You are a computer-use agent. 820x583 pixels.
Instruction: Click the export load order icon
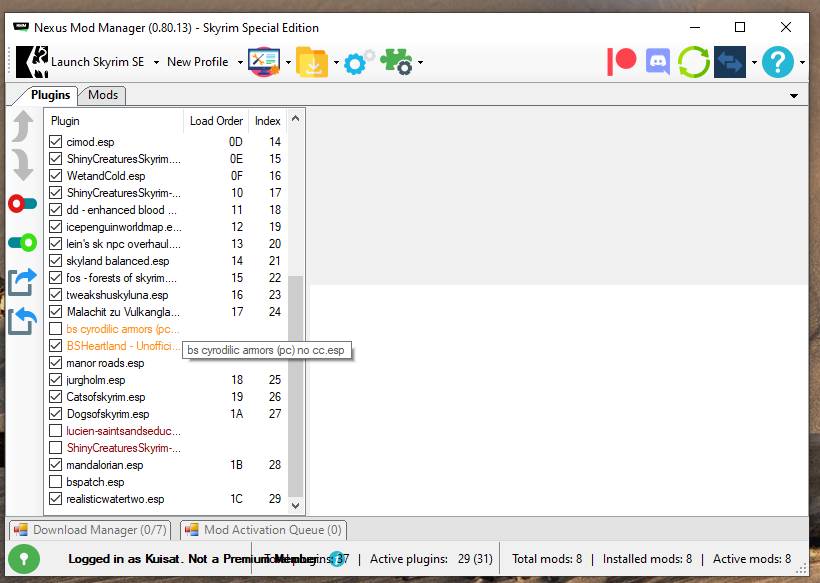point(22,282)
